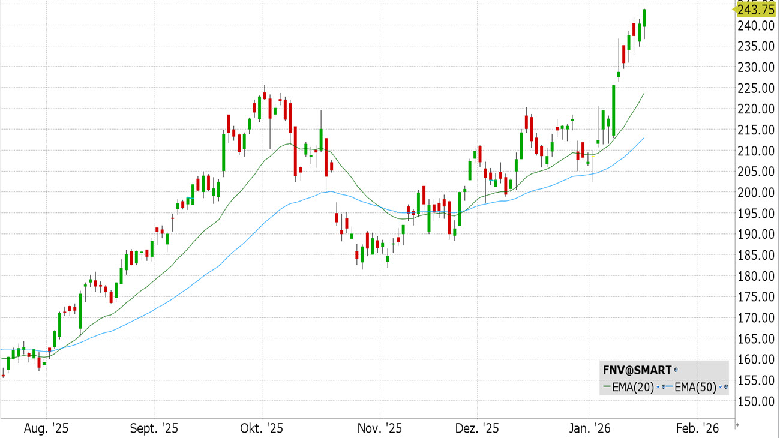This screenshot has height=438, width=780.
Task: Click the Dez. '25 date label
Action: [x=477, y=428]
